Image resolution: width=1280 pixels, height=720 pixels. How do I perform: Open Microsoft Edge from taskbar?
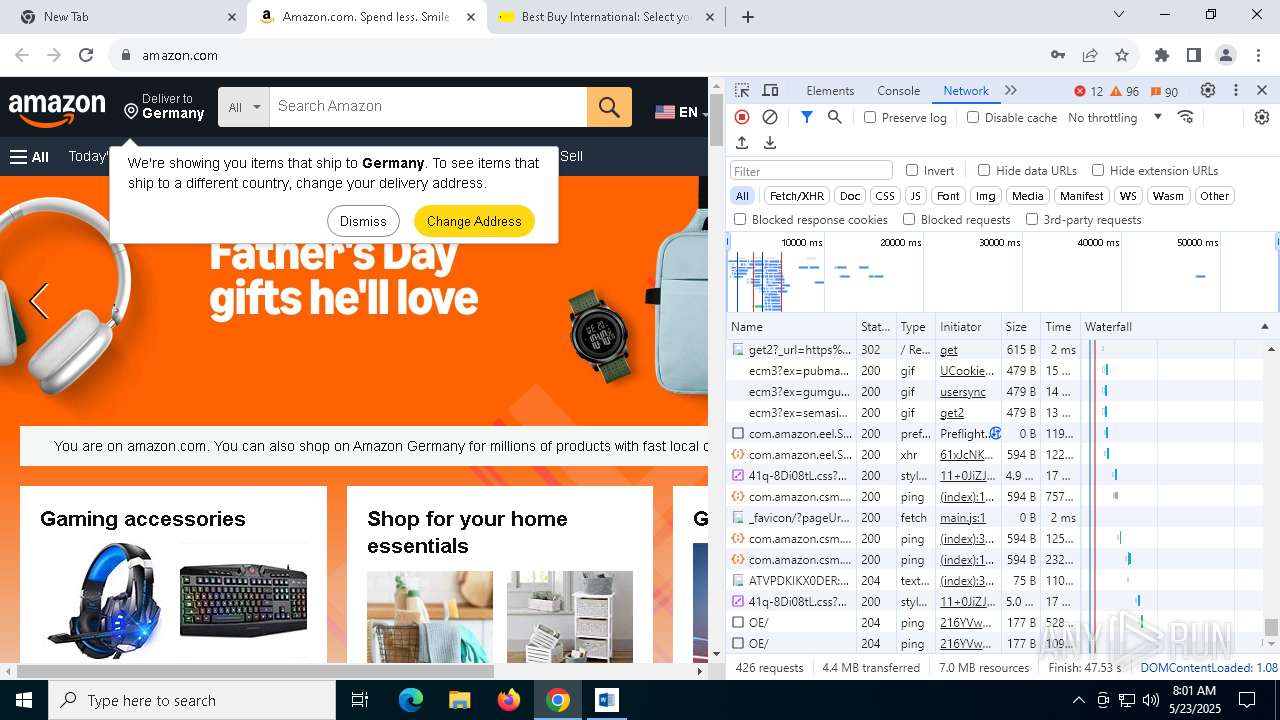click(x=411, y=700)
